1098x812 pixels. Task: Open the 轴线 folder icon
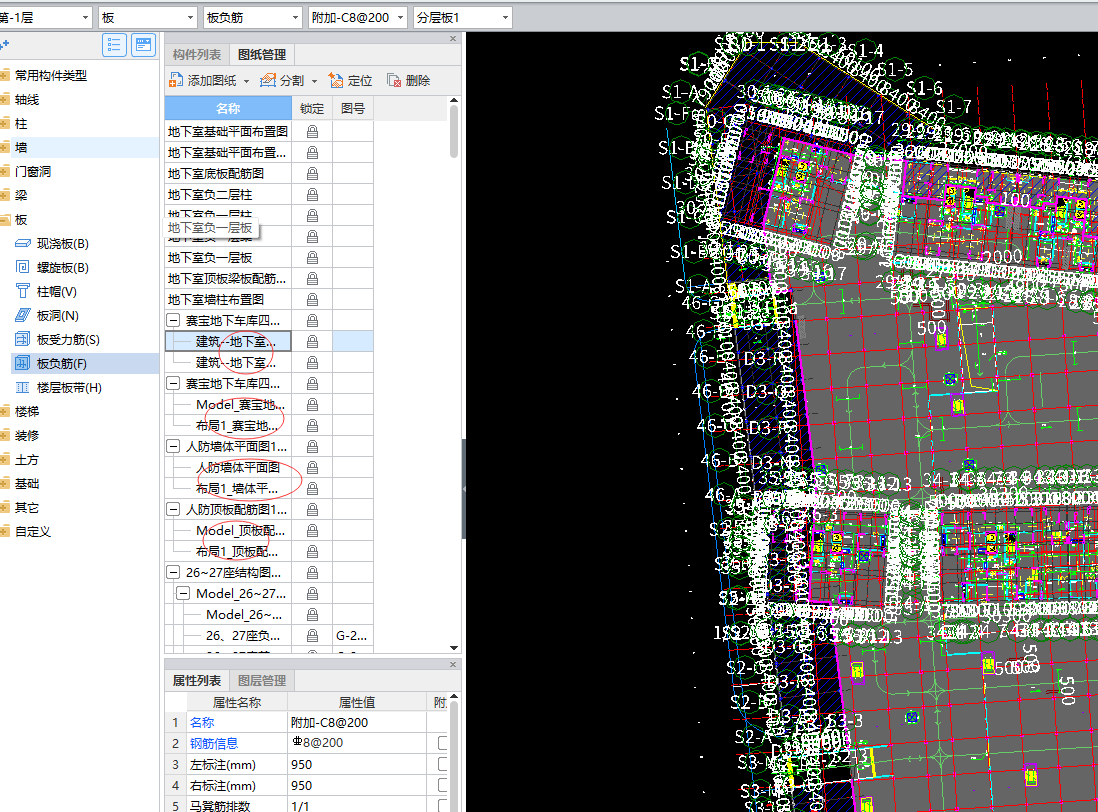pyautogui.click(x=5, y=99)
